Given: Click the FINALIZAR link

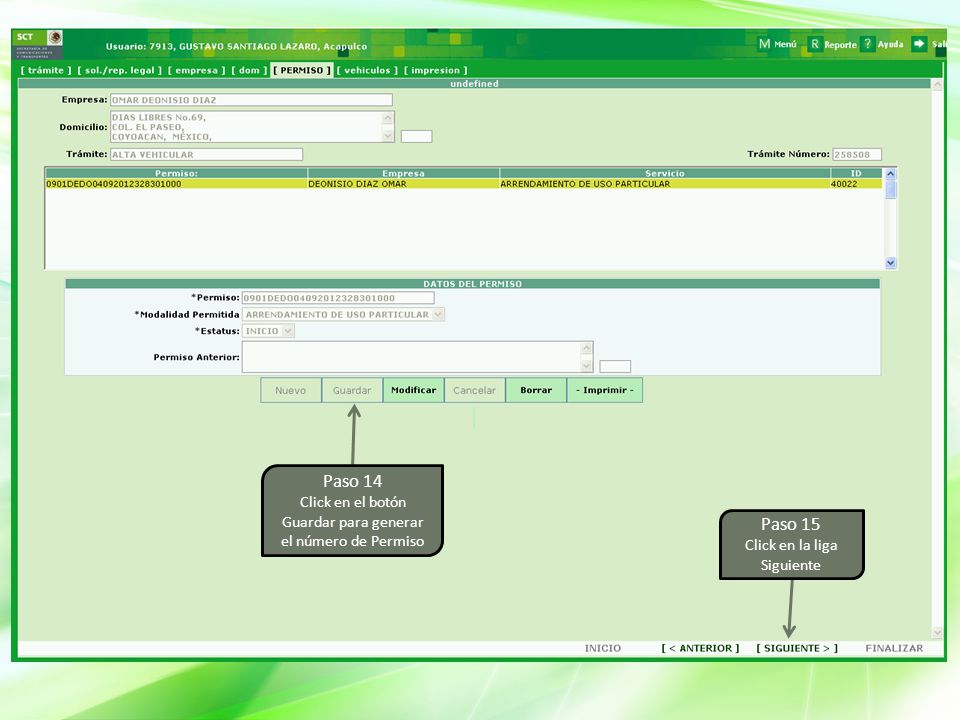Looking at the screenshot, I should [x=894, y=648].
